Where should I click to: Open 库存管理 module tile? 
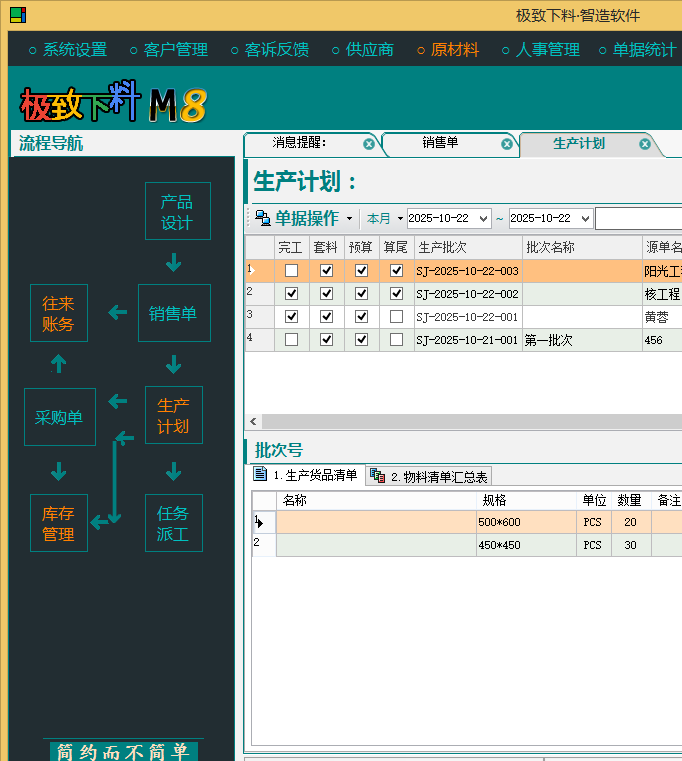click(x=58, y=523)
